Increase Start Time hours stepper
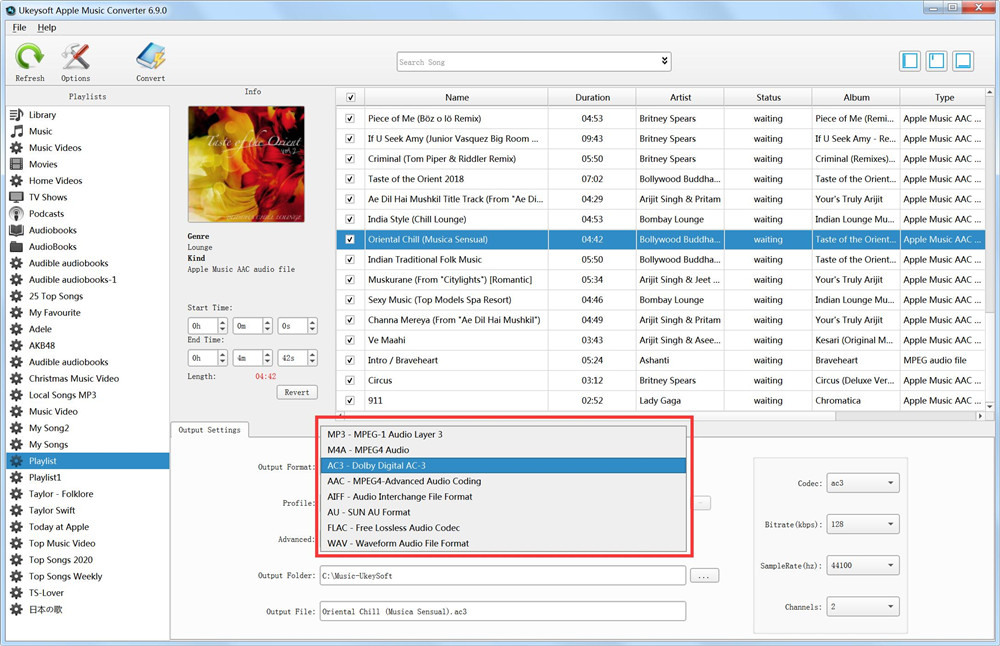This screenshot has width=1000, height=646. coord(223,323)
